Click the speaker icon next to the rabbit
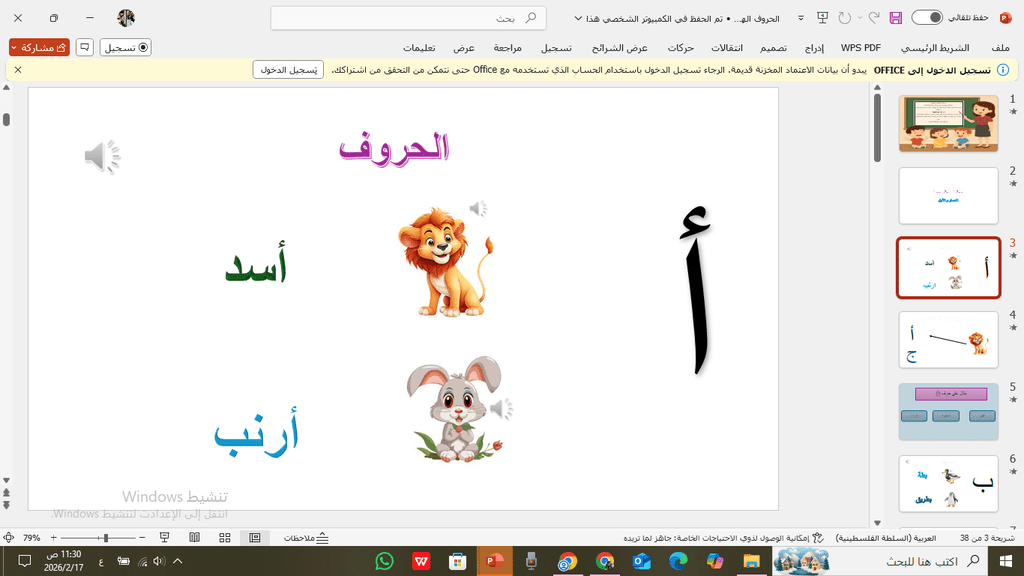 (501, 409)
